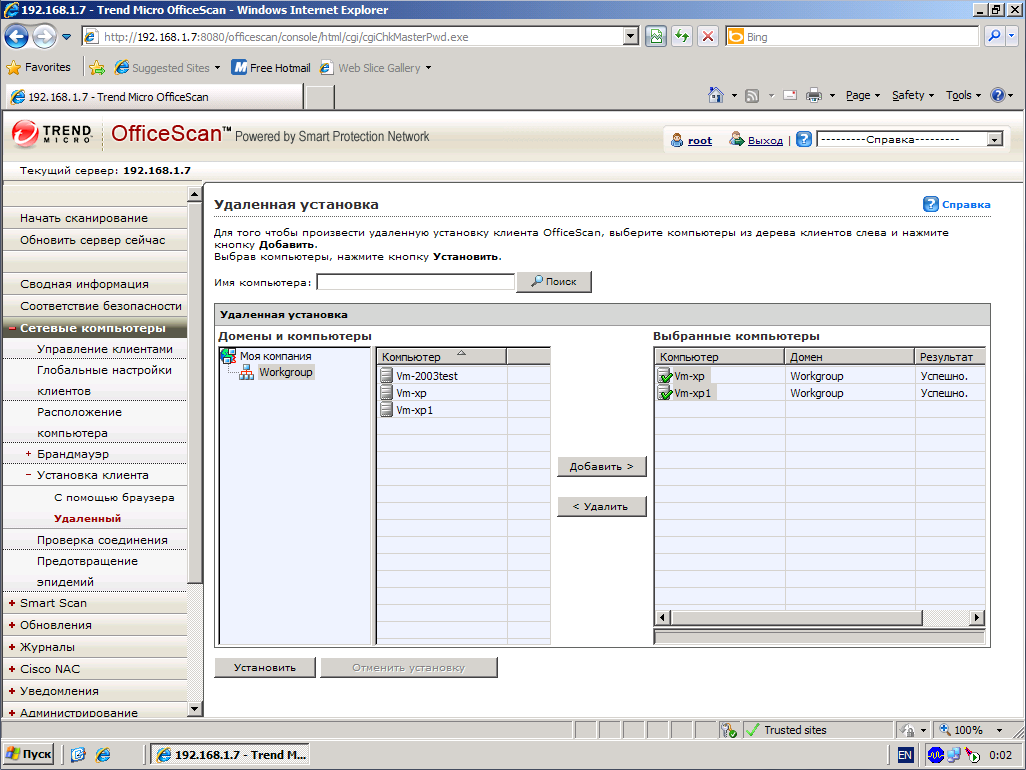1026x770 pixels.
Task: Click the Home icon in the command bar
Action: coord(716,96)
